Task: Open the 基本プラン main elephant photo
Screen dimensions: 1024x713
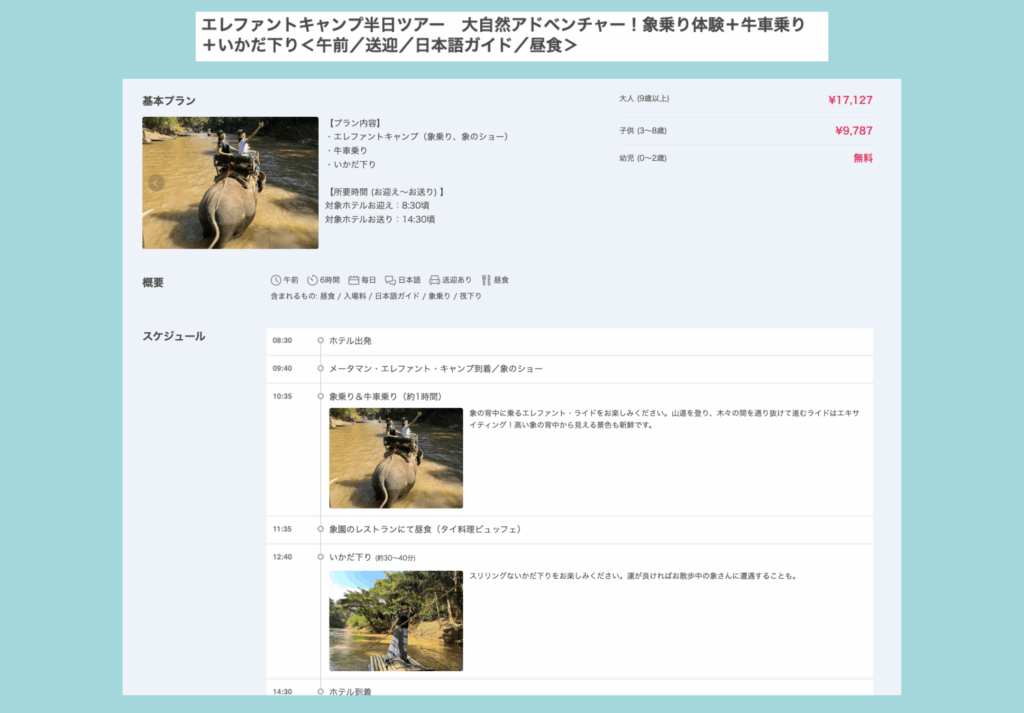Action: [x=230, y=183]
